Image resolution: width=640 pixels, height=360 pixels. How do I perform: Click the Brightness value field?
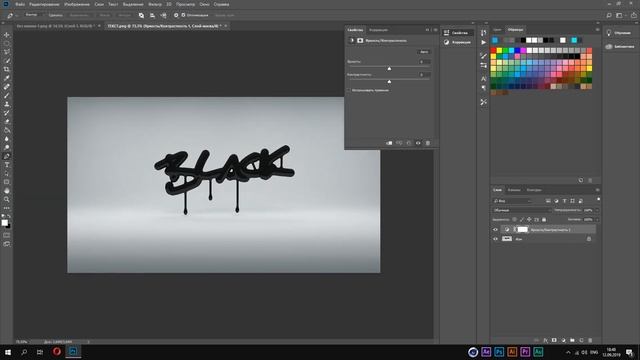pos(424,62)
